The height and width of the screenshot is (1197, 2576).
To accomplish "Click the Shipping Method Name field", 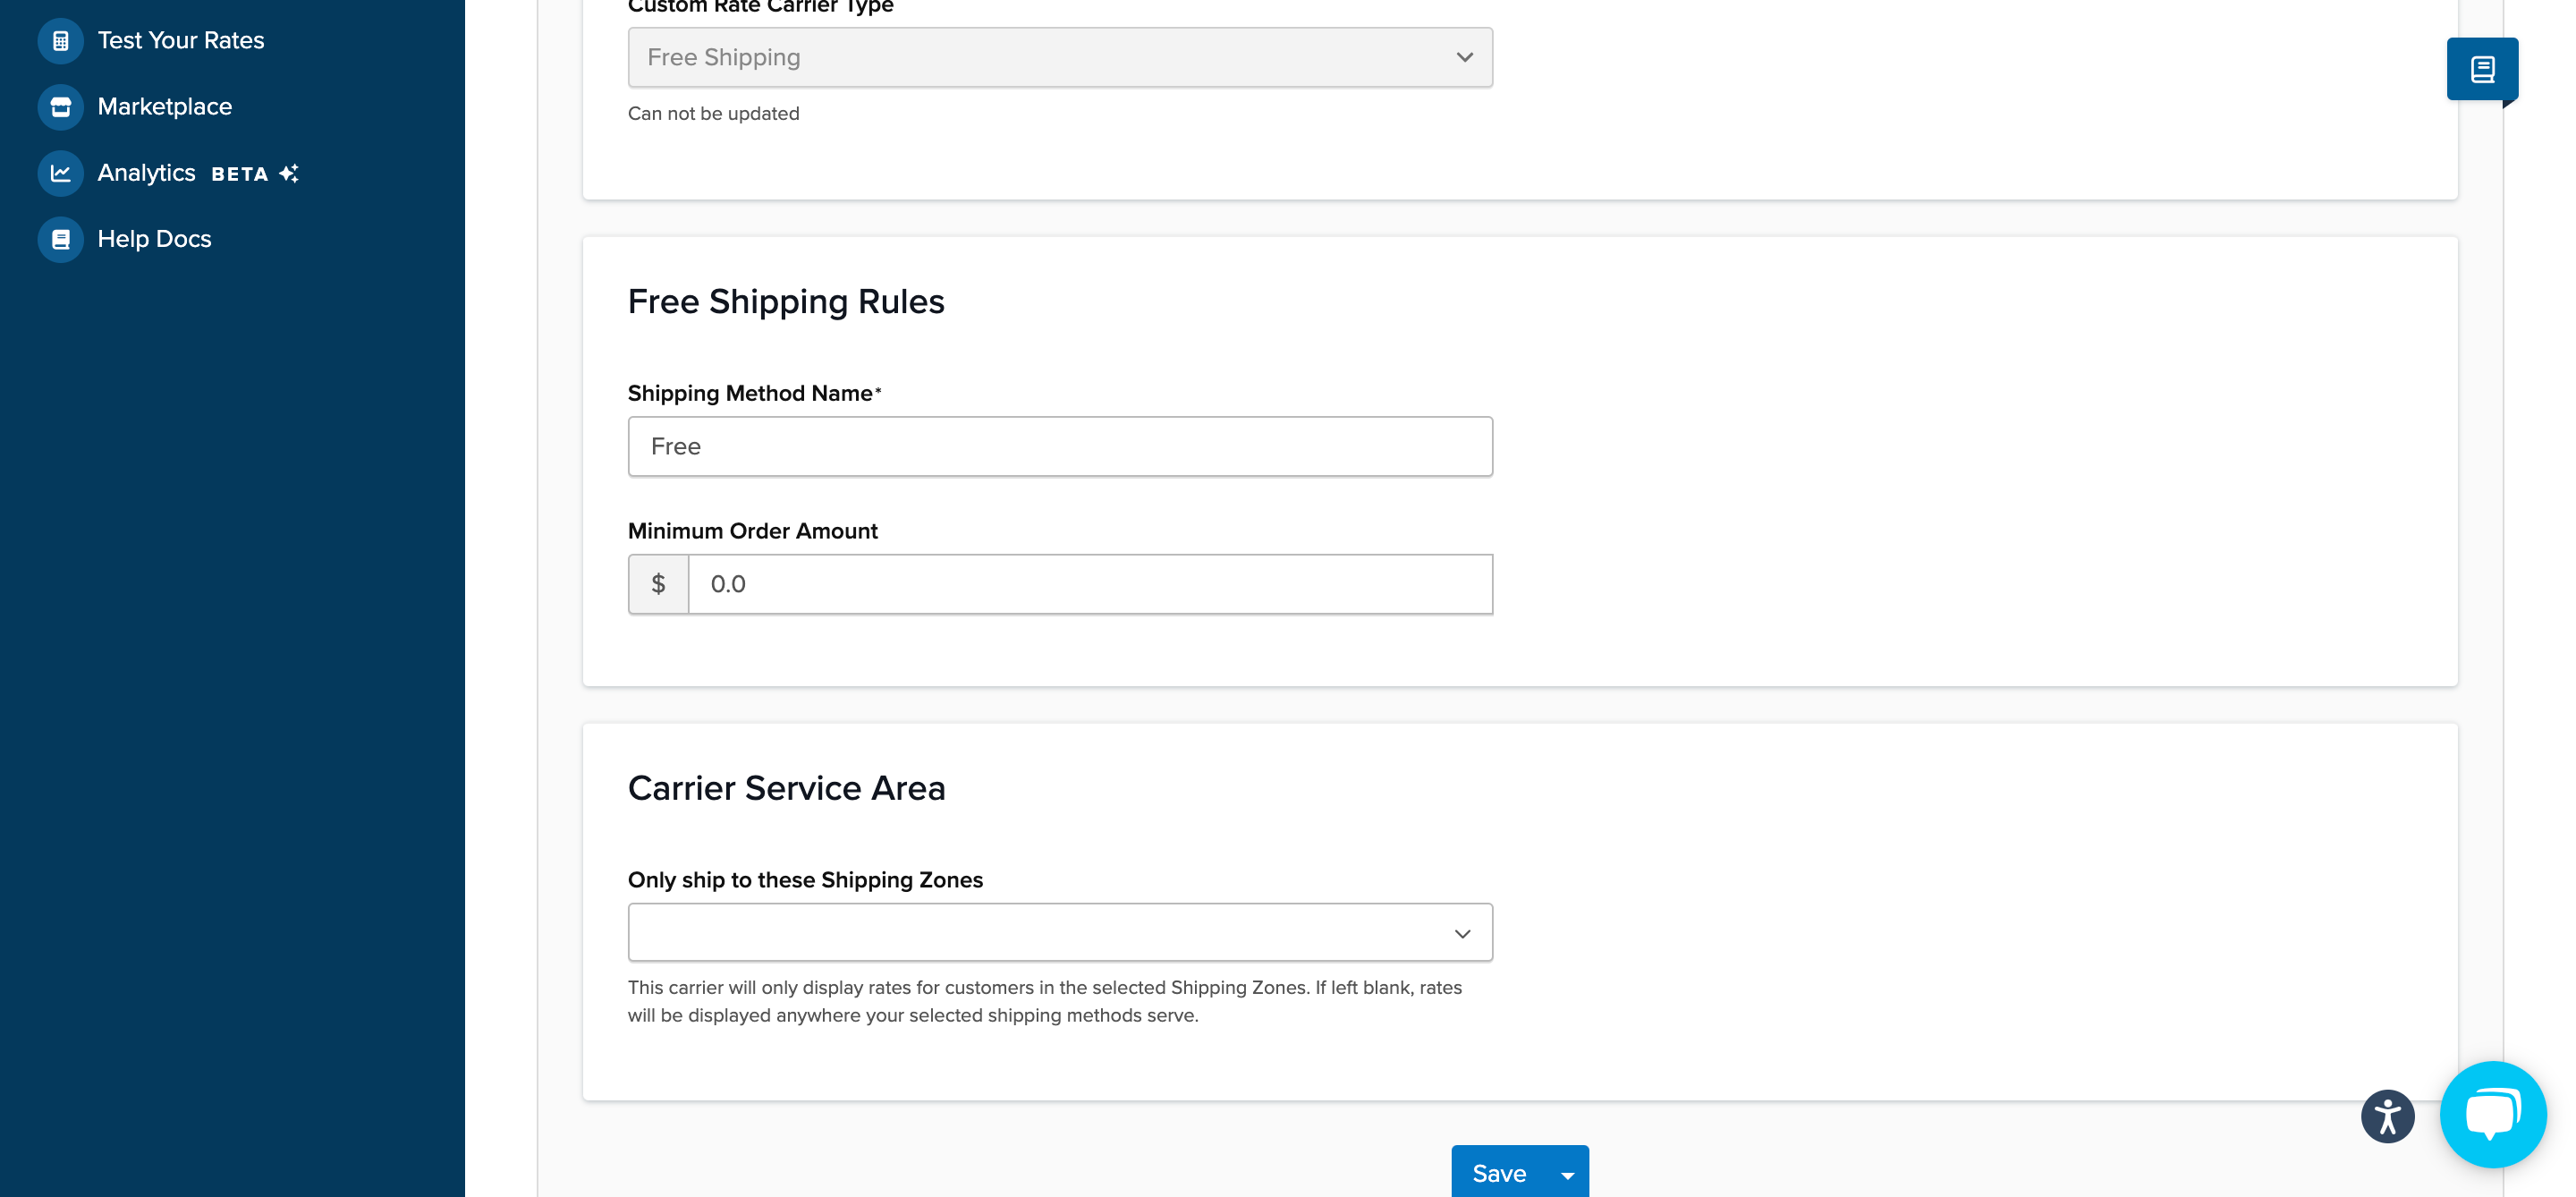I will click(x=1059, y=446).
